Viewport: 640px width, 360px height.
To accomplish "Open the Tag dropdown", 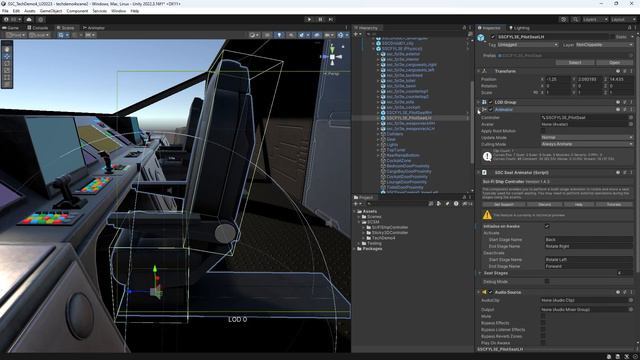I will coord(527,45).
